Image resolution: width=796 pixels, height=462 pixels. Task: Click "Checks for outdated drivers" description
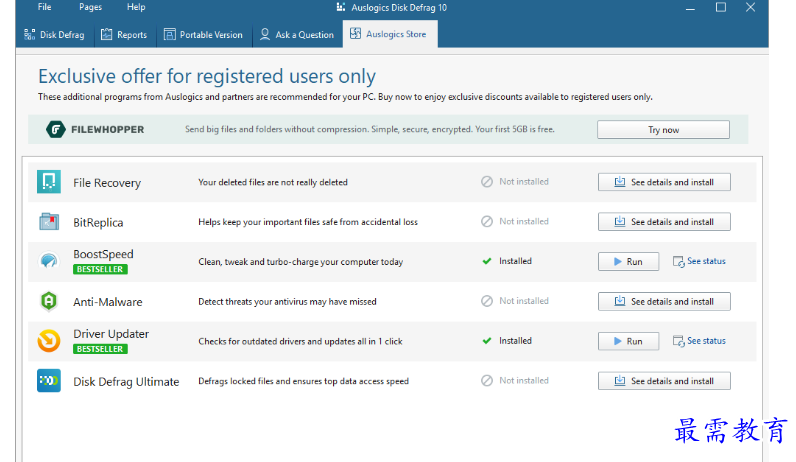click(x=300, y=341)
